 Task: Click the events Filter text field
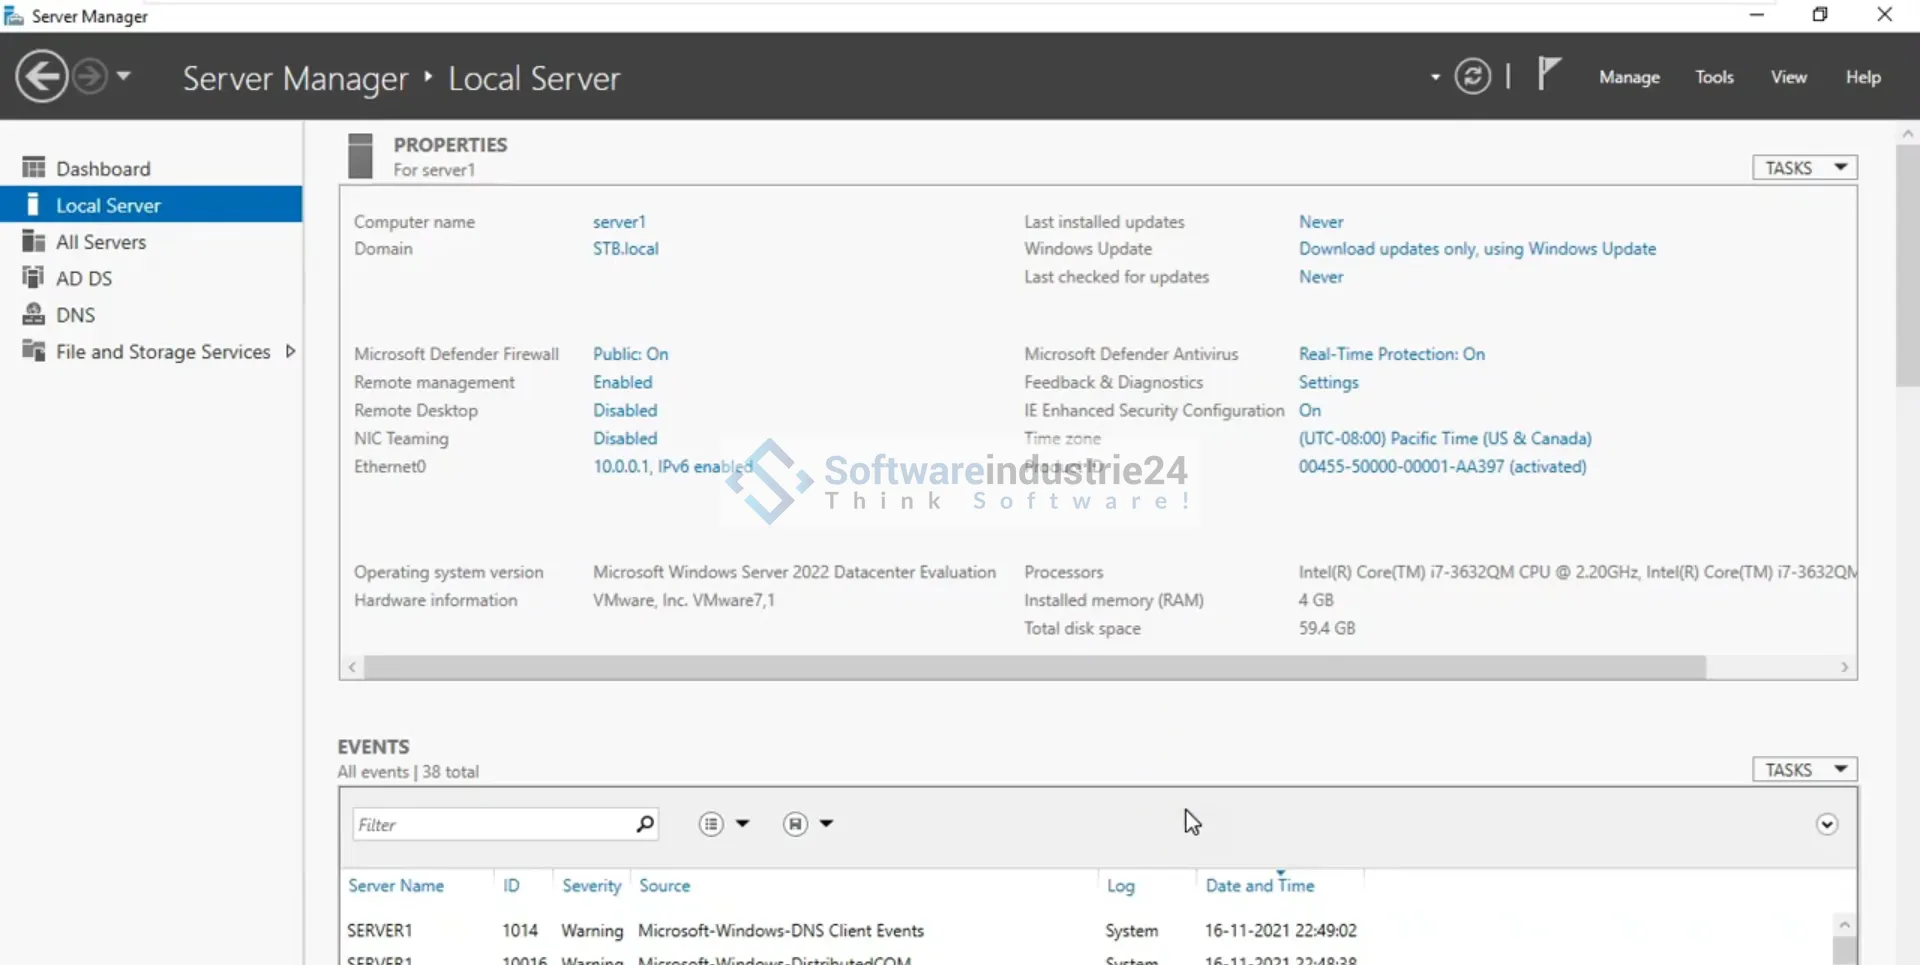point(490,824)
